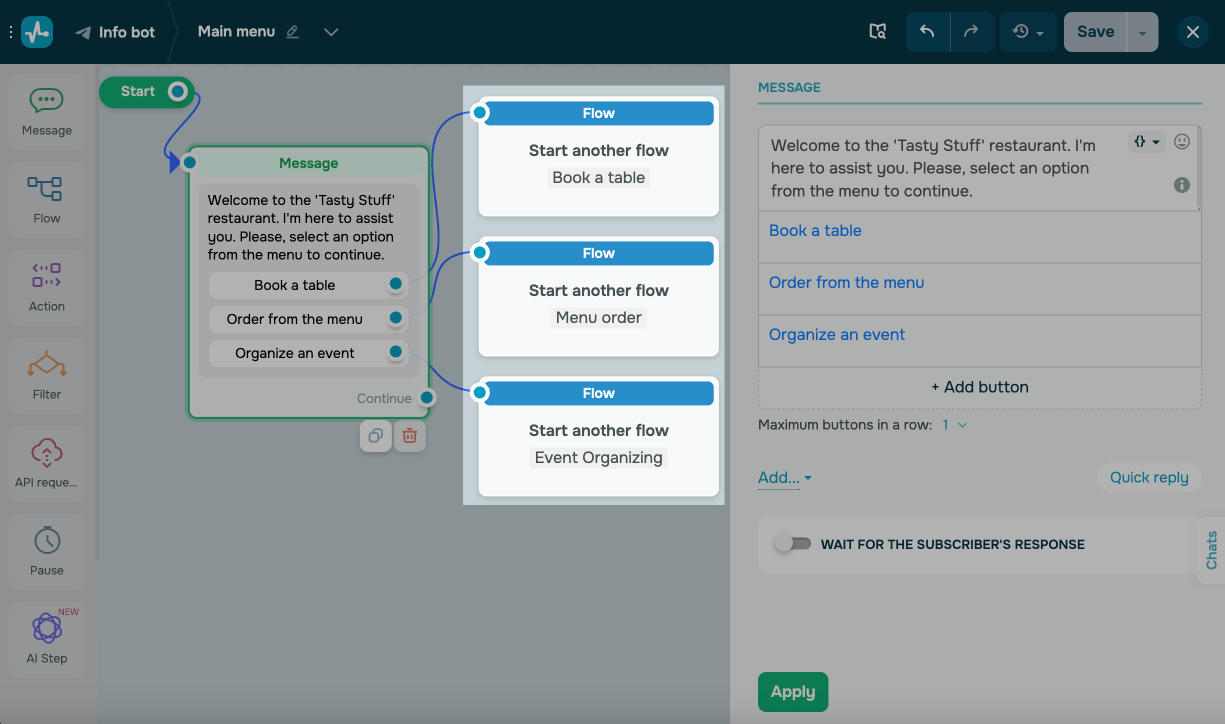Image resolution: width=1225 pixels, height=724 pixels.
Task: Click the Continue output connector dot
Action: pyautogui.click(x=427, y=398)
